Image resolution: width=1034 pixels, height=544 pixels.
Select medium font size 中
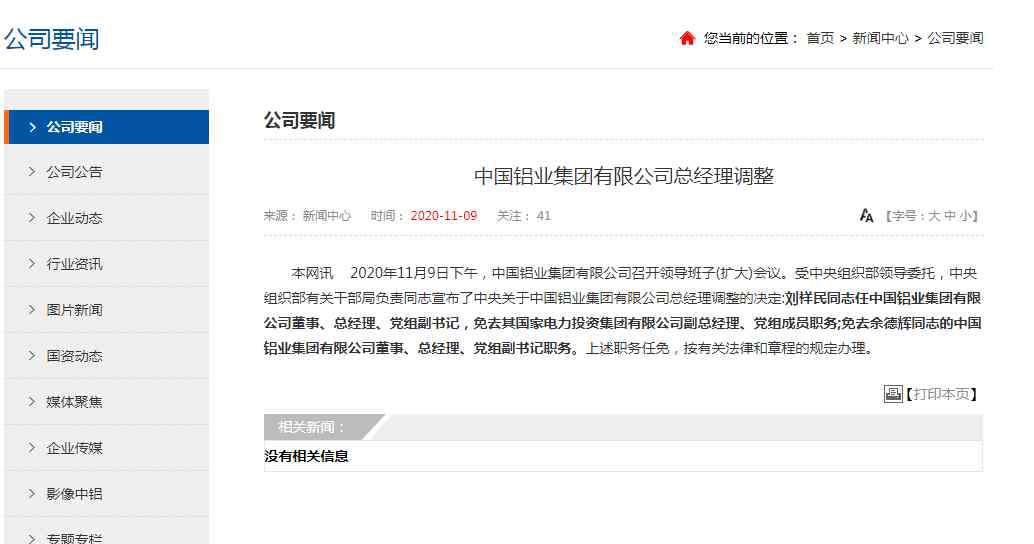click(950, 216)
